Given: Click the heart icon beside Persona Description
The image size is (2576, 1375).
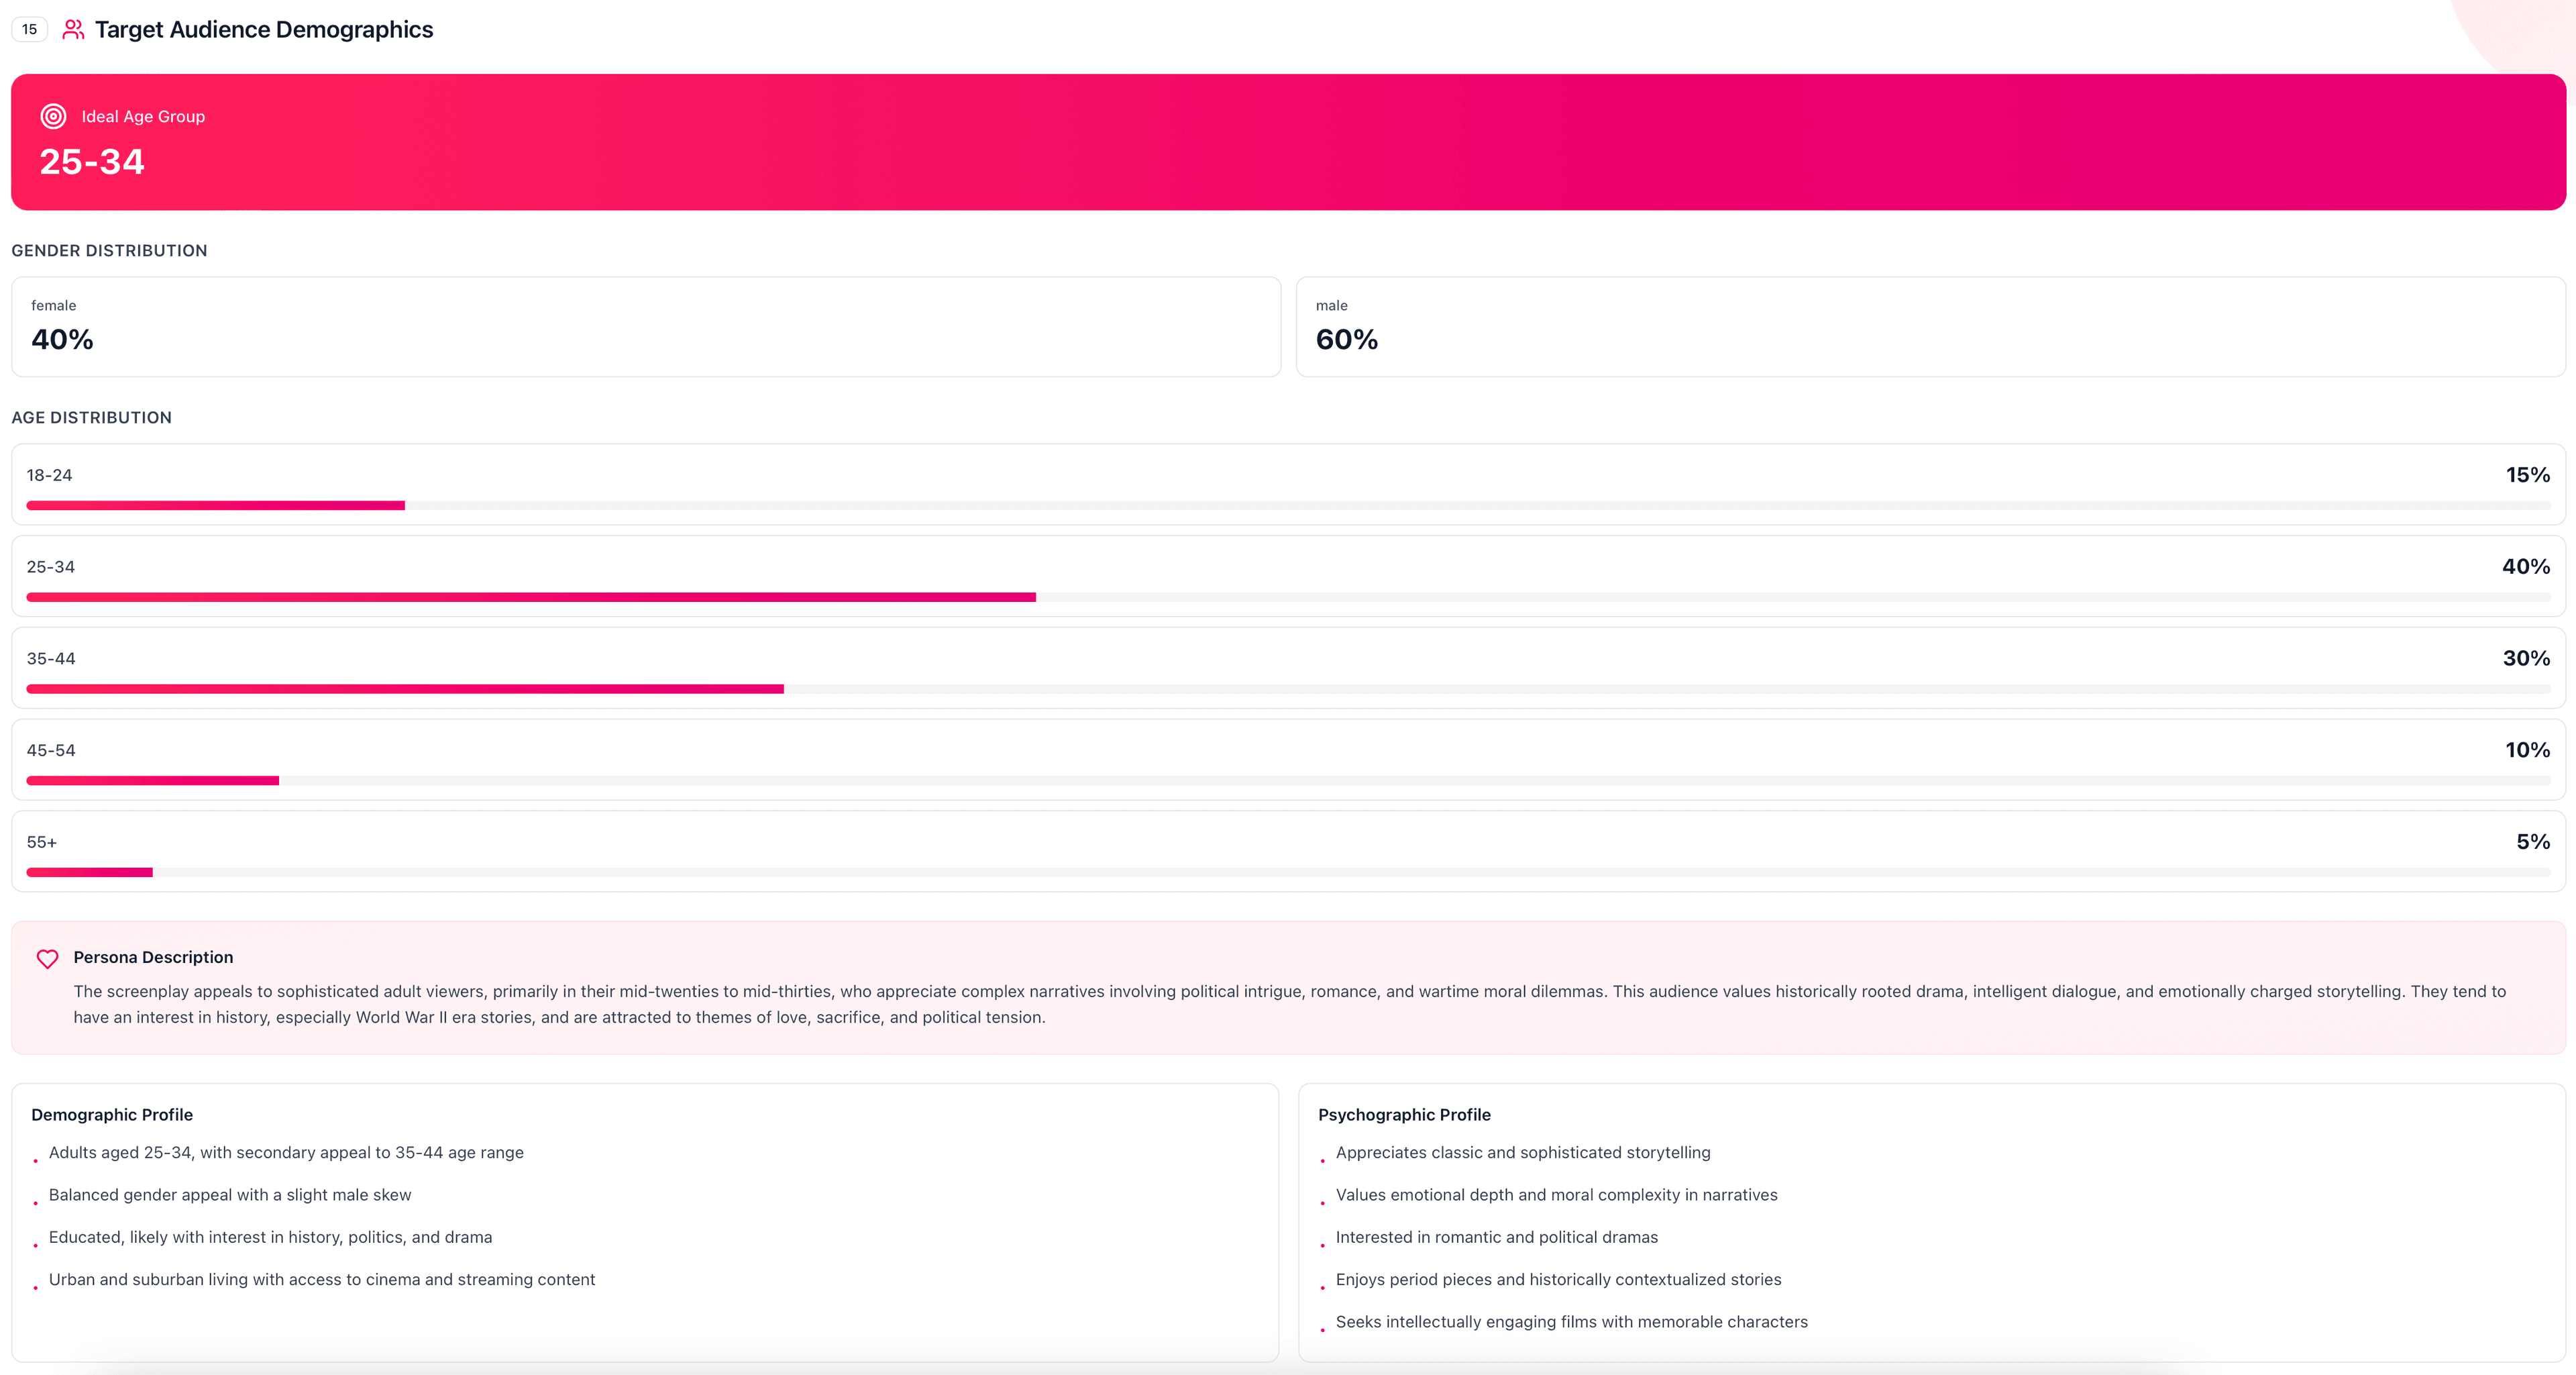Looking at the screenshot, I should (x=47, y=959).
